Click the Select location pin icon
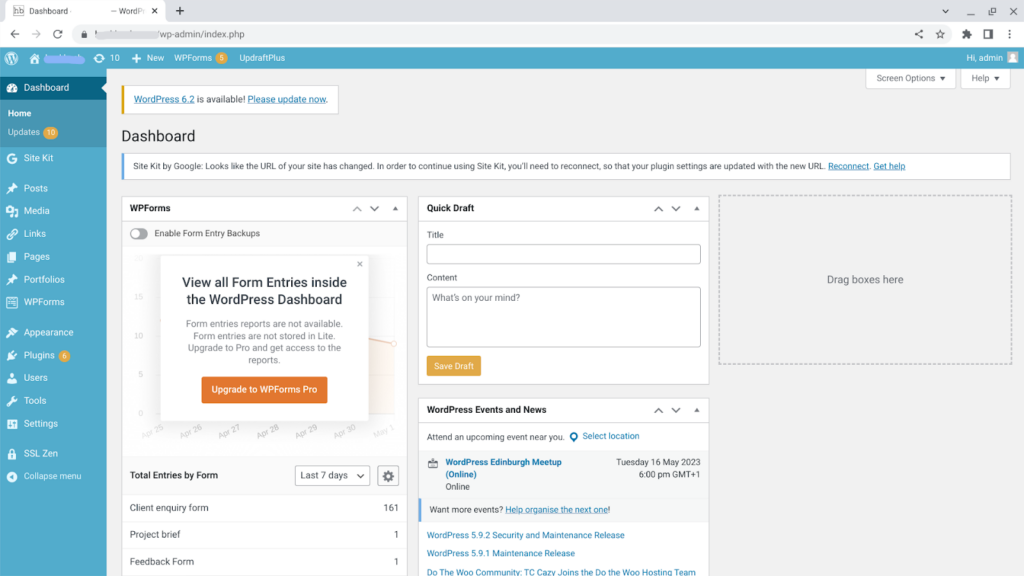 click(x=574, y=437)
